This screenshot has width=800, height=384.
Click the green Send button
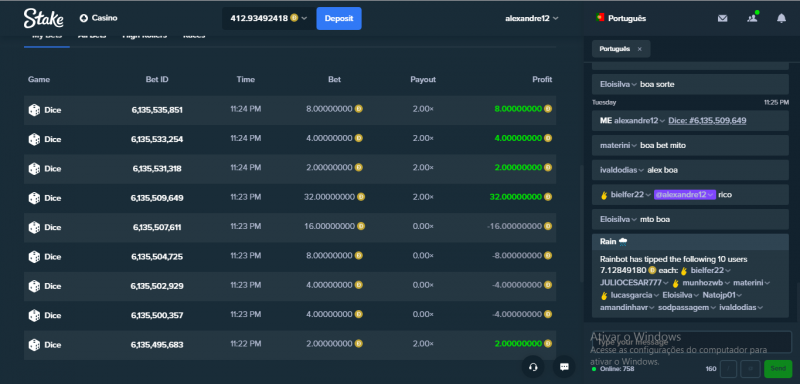tap(778, 368)
